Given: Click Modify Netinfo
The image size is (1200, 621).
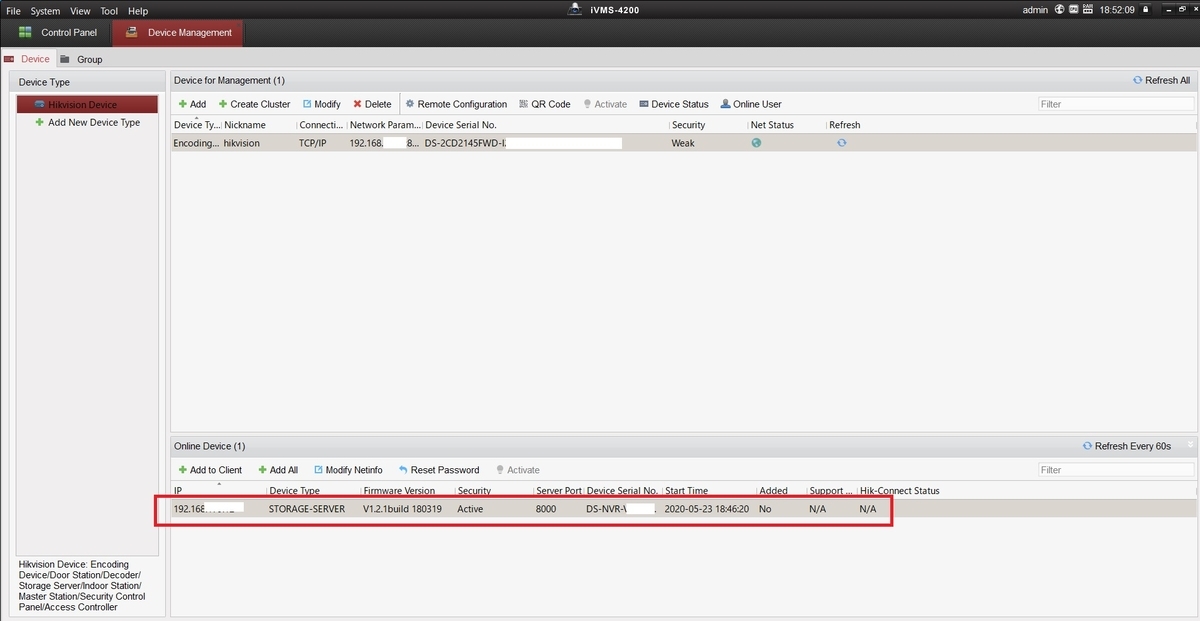Looking at the screenshot, I should click(347, 470).
